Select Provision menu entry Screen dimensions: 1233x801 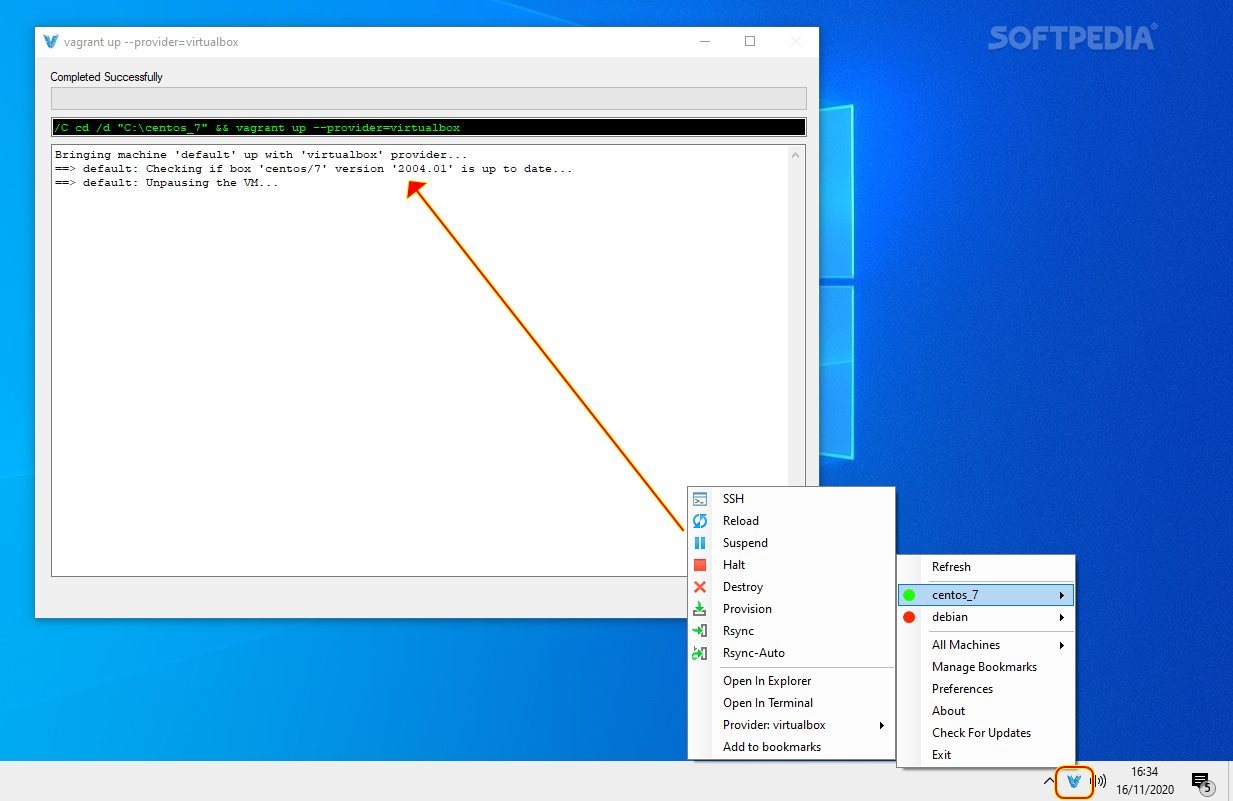click(791, 609)
